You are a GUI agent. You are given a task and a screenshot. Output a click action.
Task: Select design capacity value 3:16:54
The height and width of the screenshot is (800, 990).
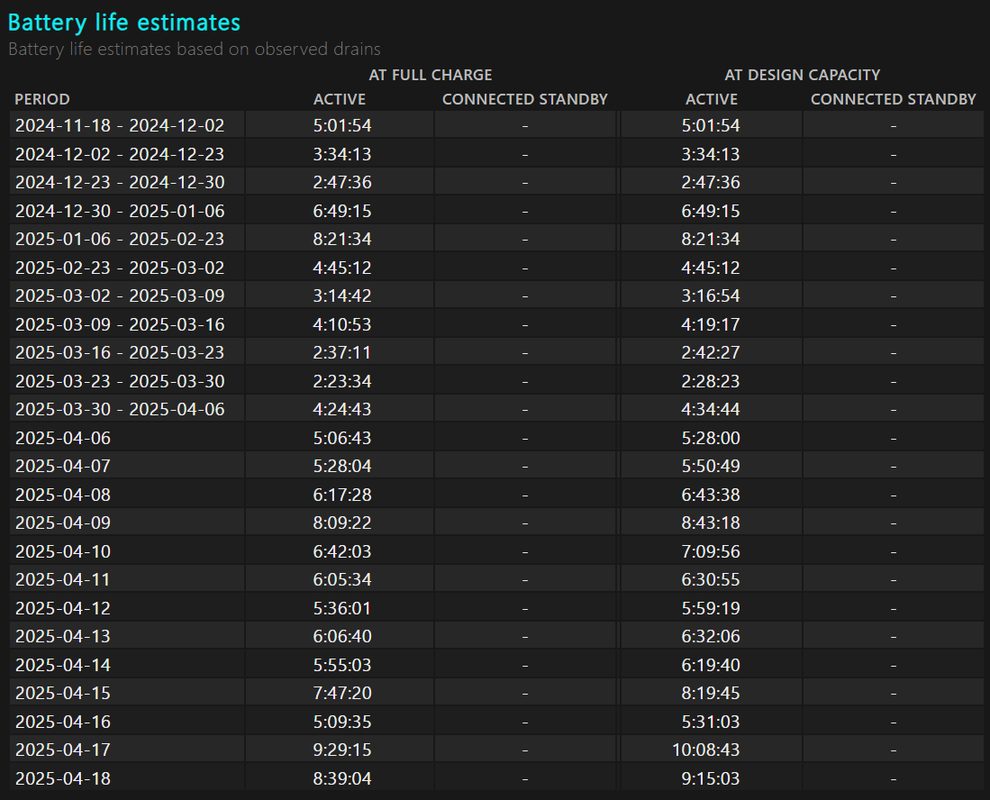[x=710, y=296]
